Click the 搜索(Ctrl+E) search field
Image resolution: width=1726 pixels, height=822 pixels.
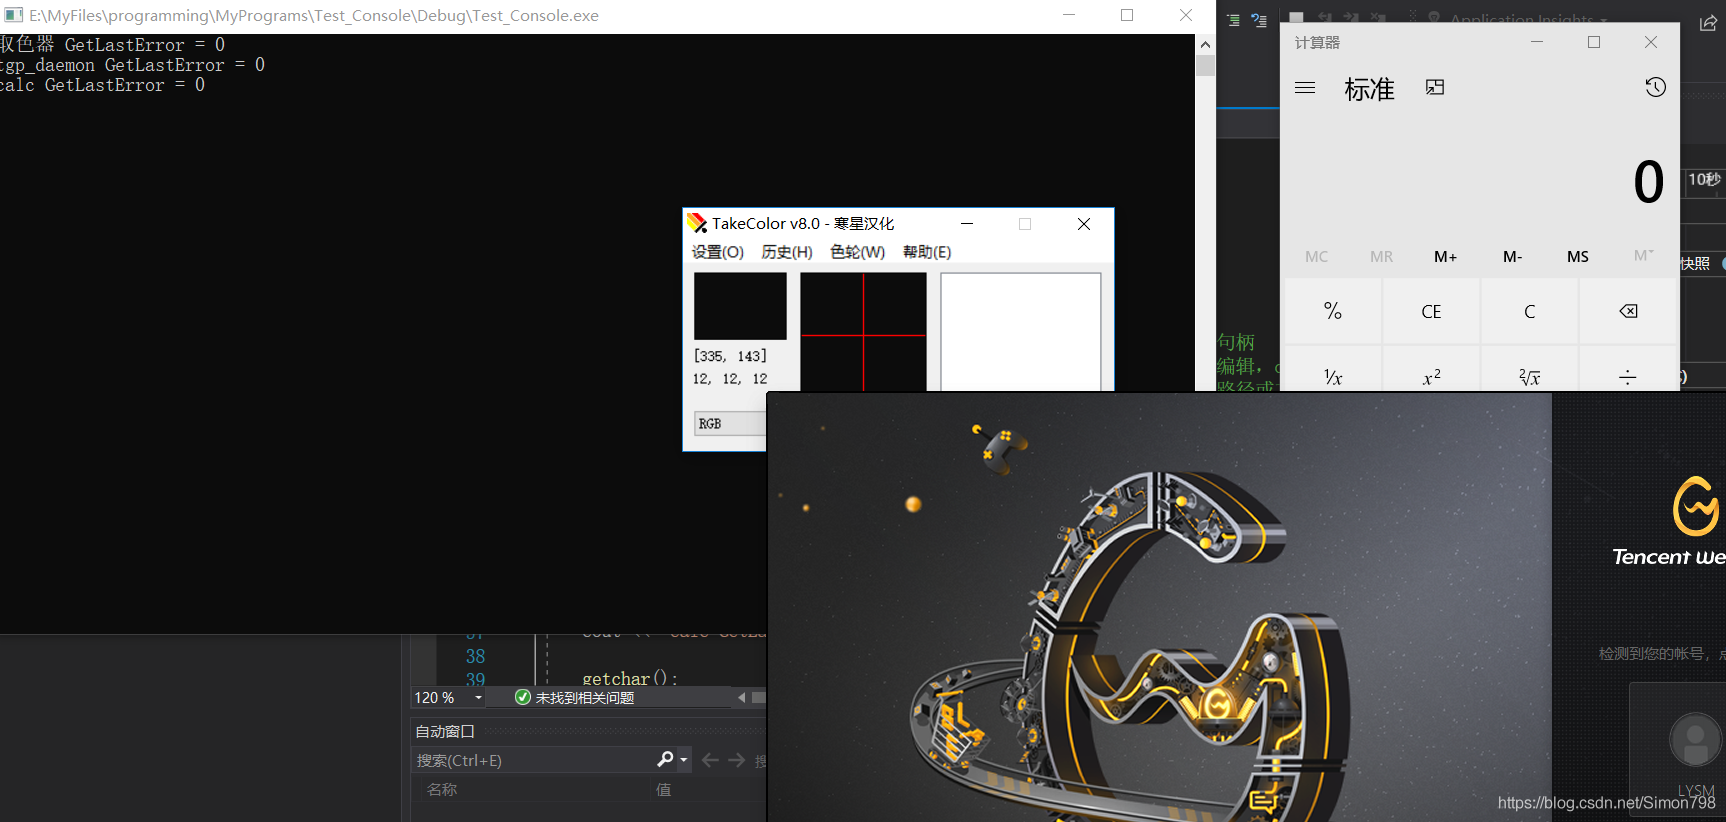tap(533, 761)
